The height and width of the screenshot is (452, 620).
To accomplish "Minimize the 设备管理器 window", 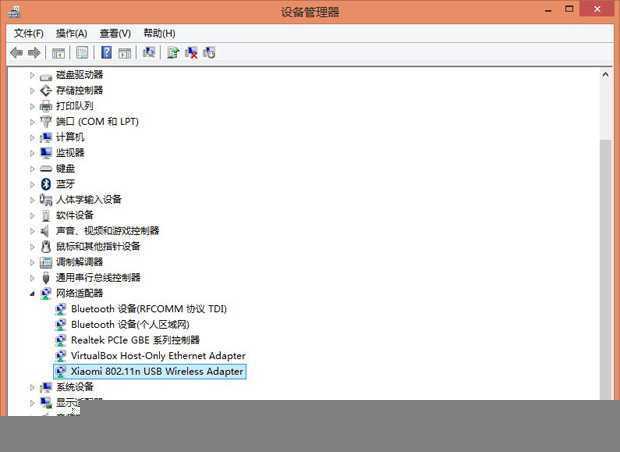I will pyautogui.click(x=548, y=11).
